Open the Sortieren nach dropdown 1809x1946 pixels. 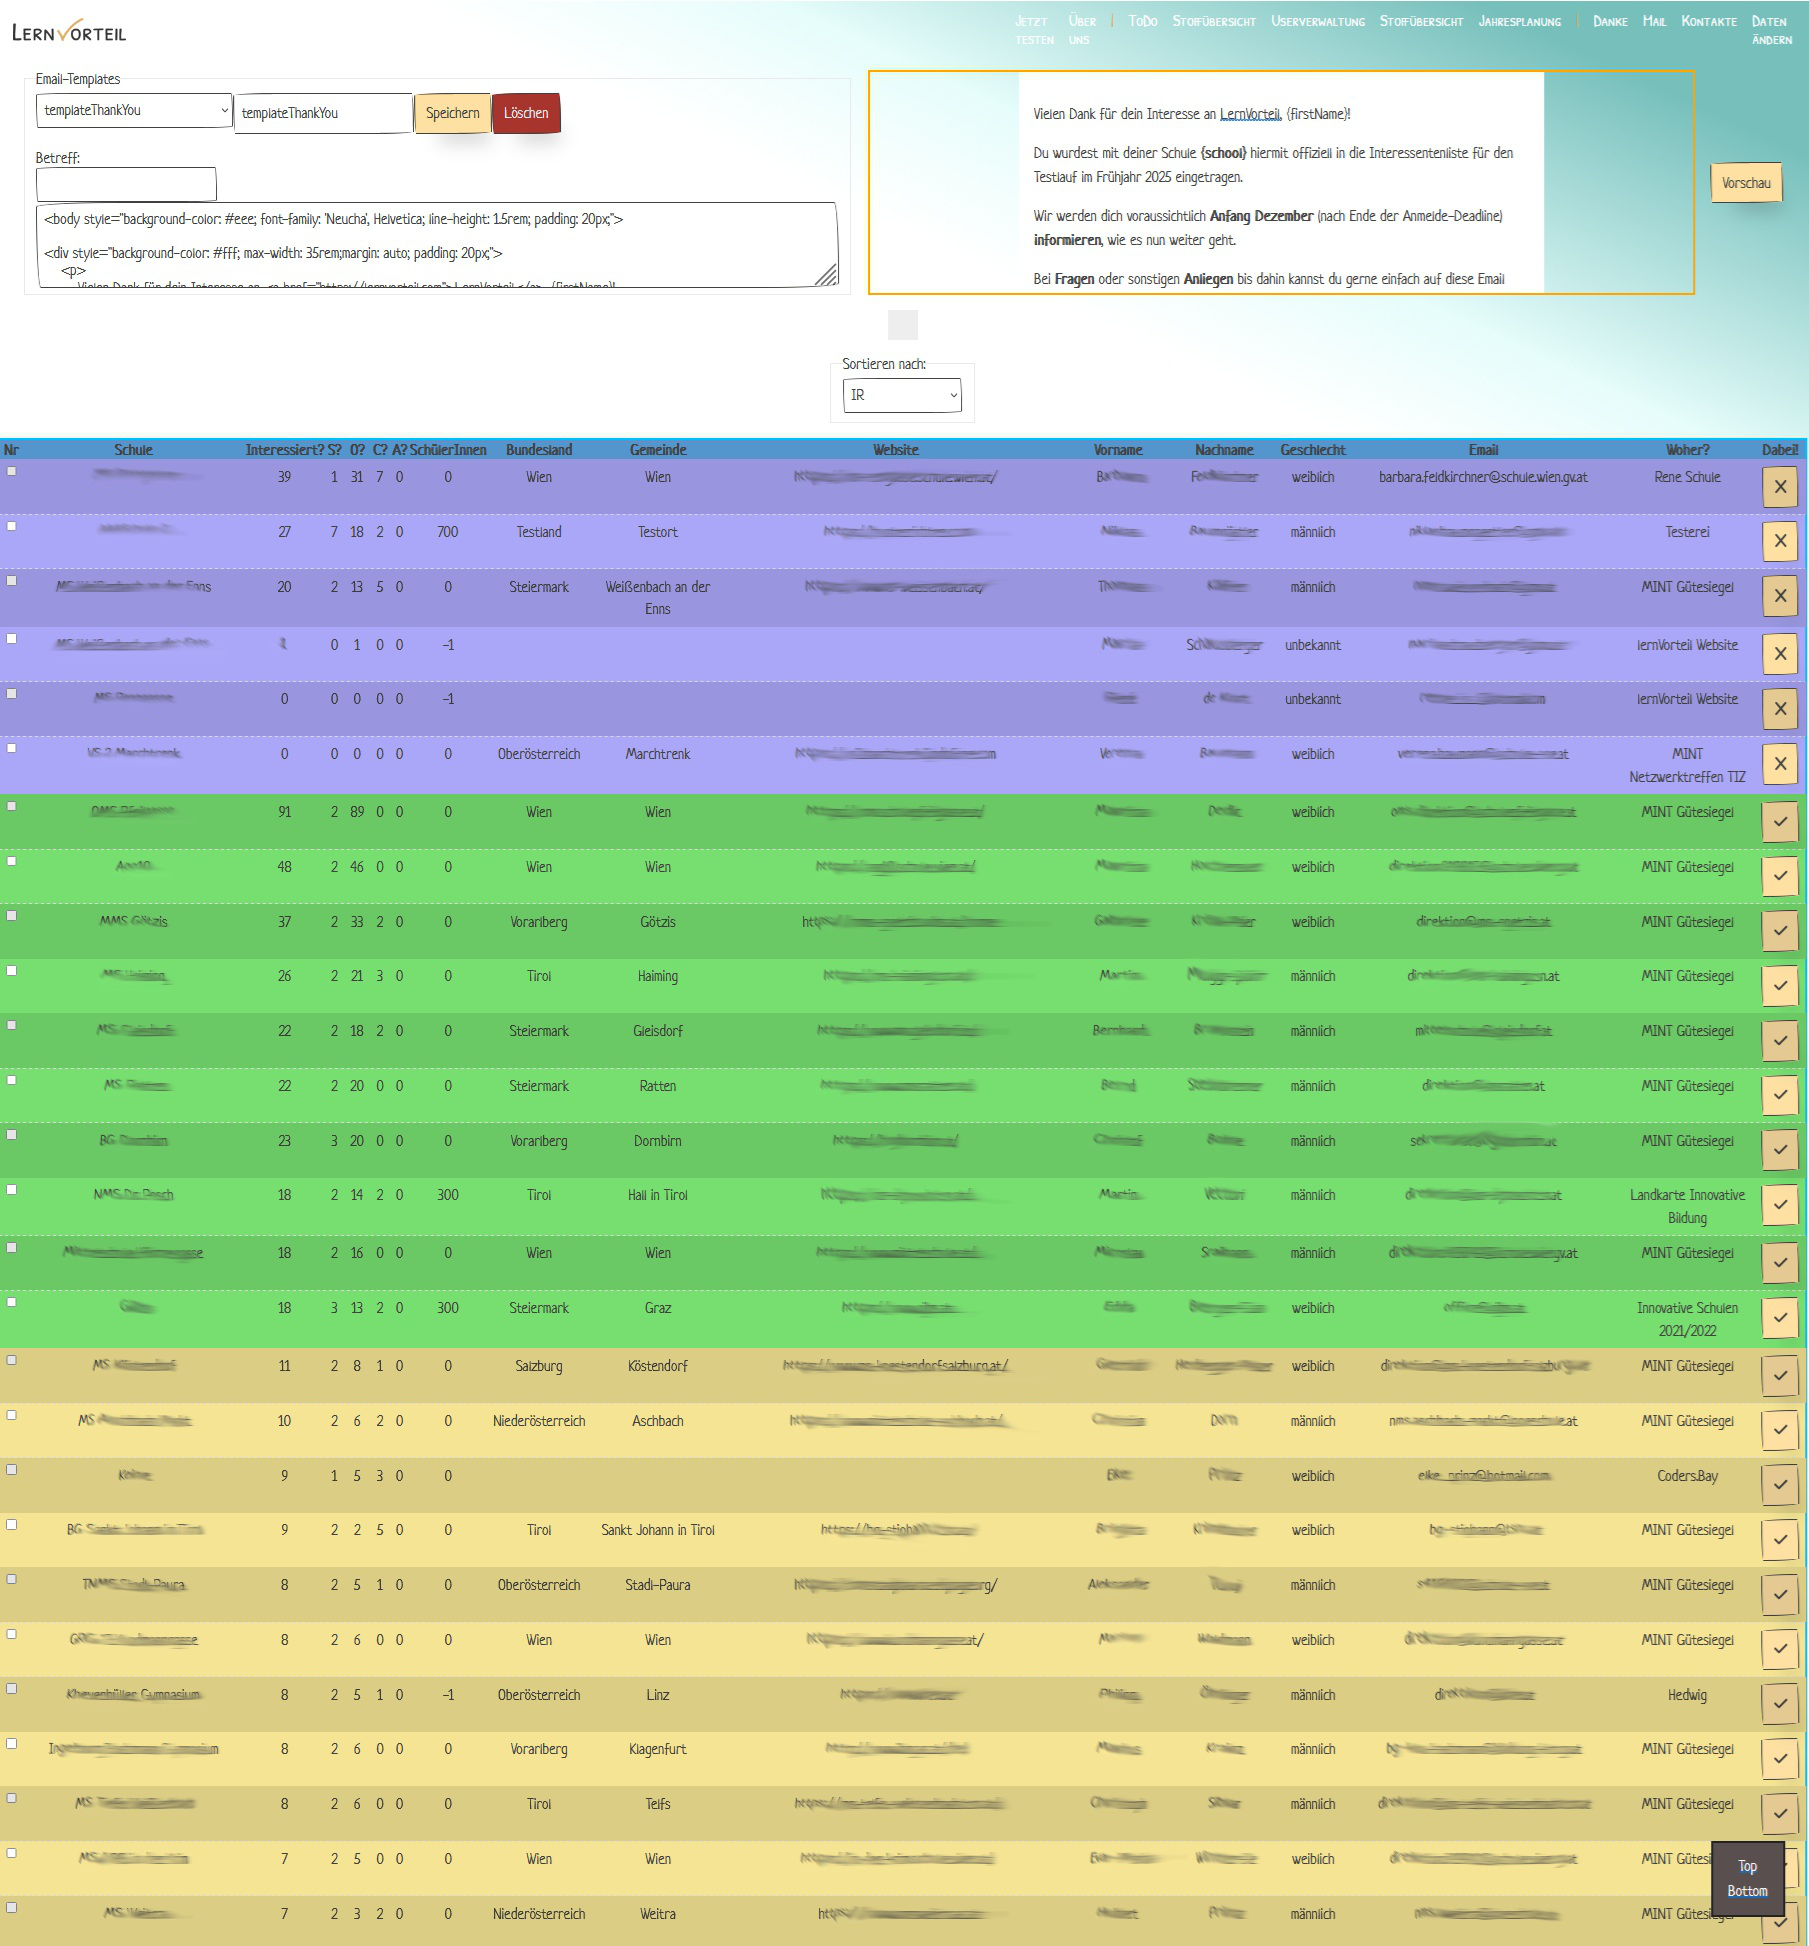coord(901,395)
